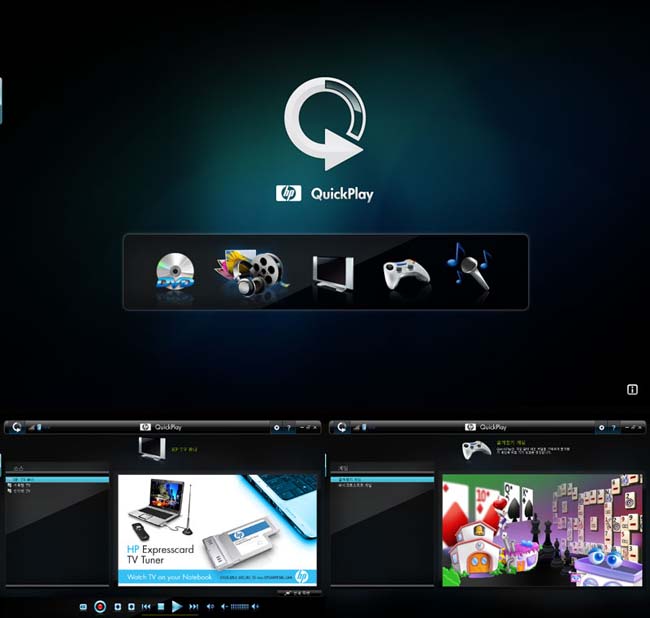Click the HP QuickPlay title in the games window

coord(486,427)
